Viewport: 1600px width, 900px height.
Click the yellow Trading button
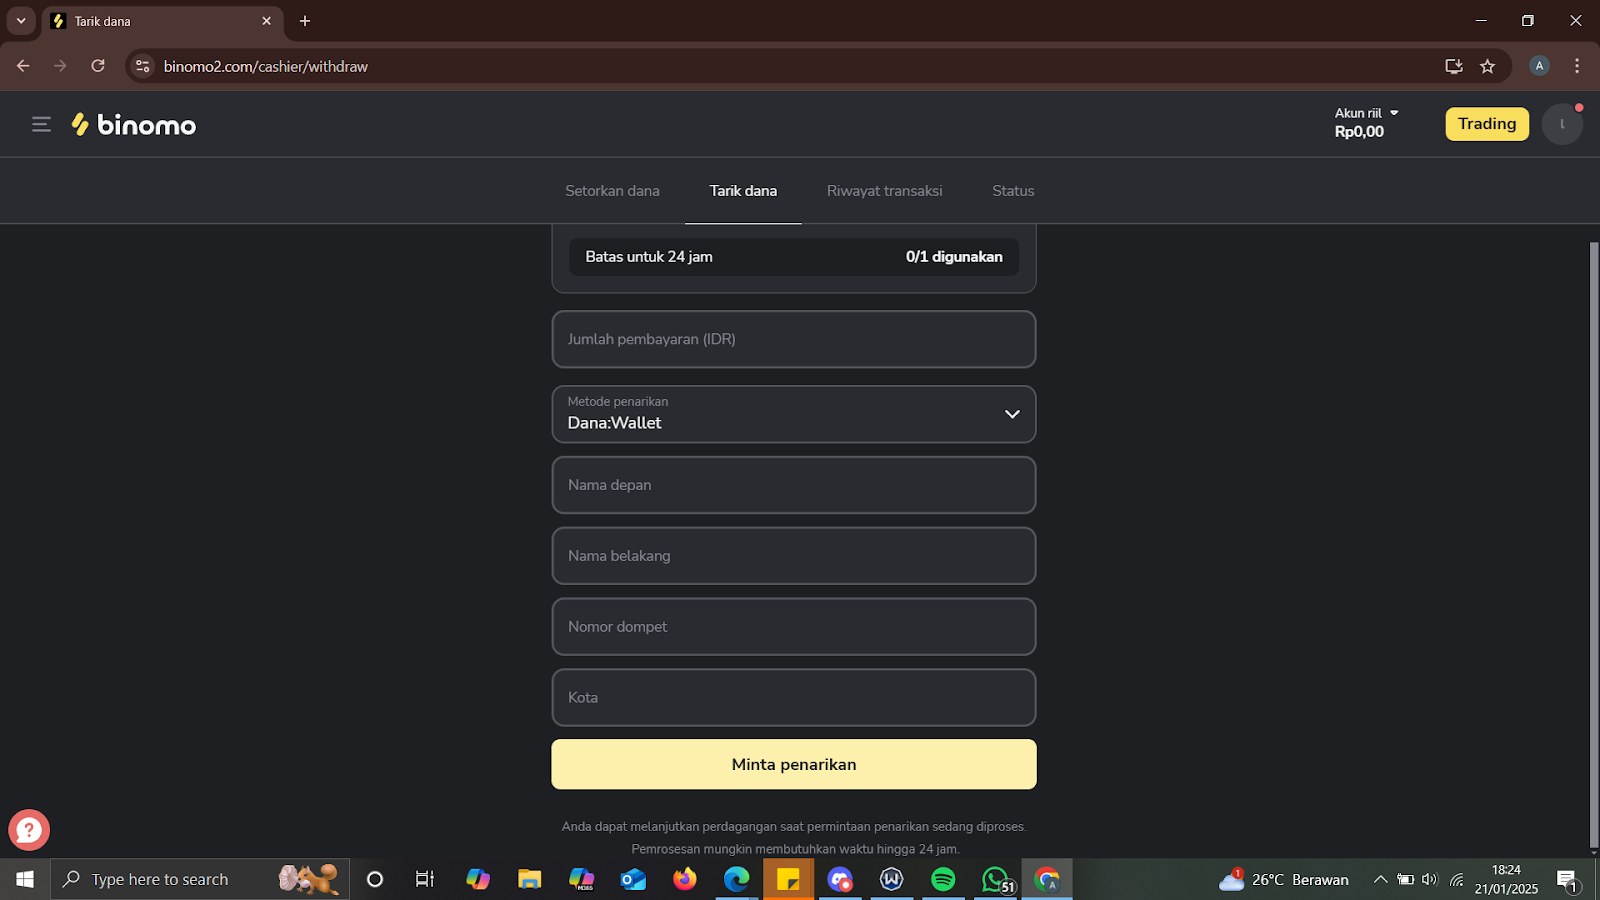click(1486, 124)
